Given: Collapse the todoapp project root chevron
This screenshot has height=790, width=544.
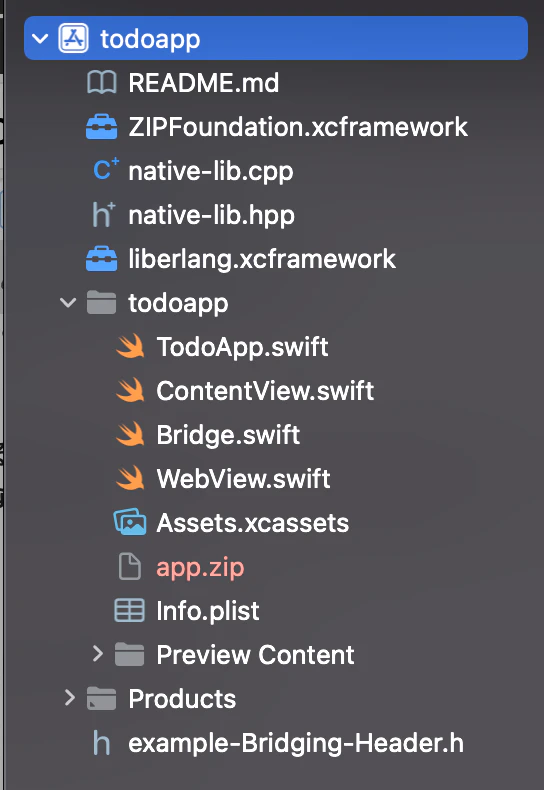Looking at the screenshot, I should pyautogui.click(x=40, y=38).
